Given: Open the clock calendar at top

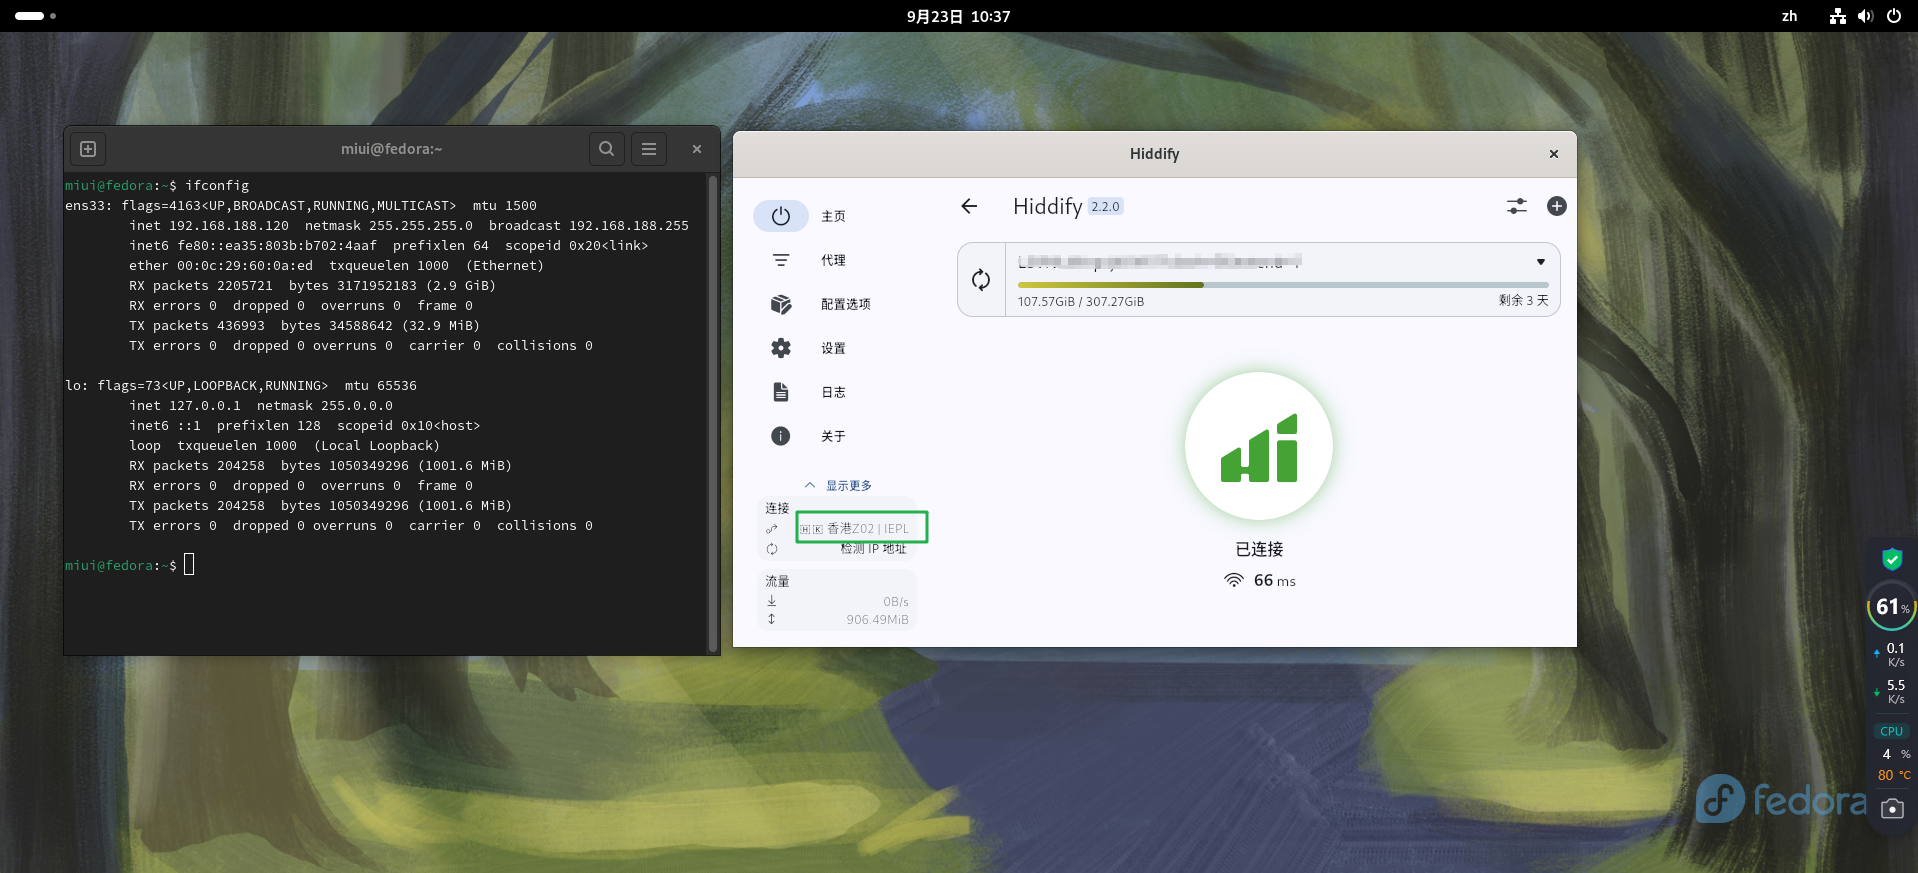Looking at the screenshot, I should click(958, 16).
